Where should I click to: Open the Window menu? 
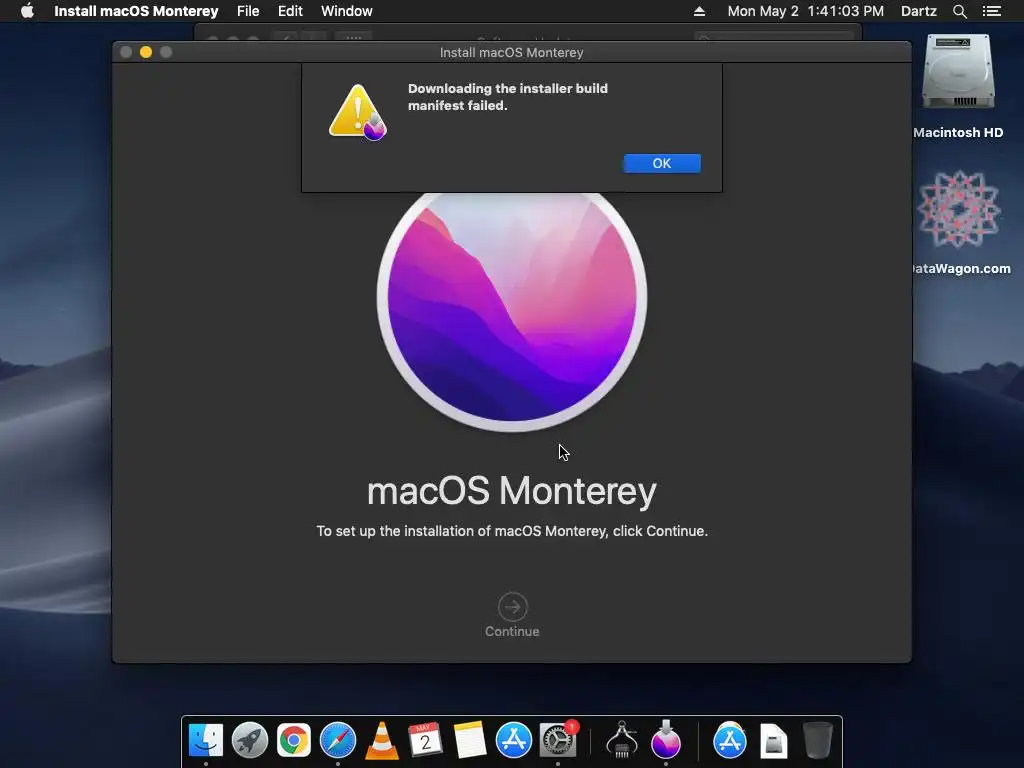[x=346, y=11]
